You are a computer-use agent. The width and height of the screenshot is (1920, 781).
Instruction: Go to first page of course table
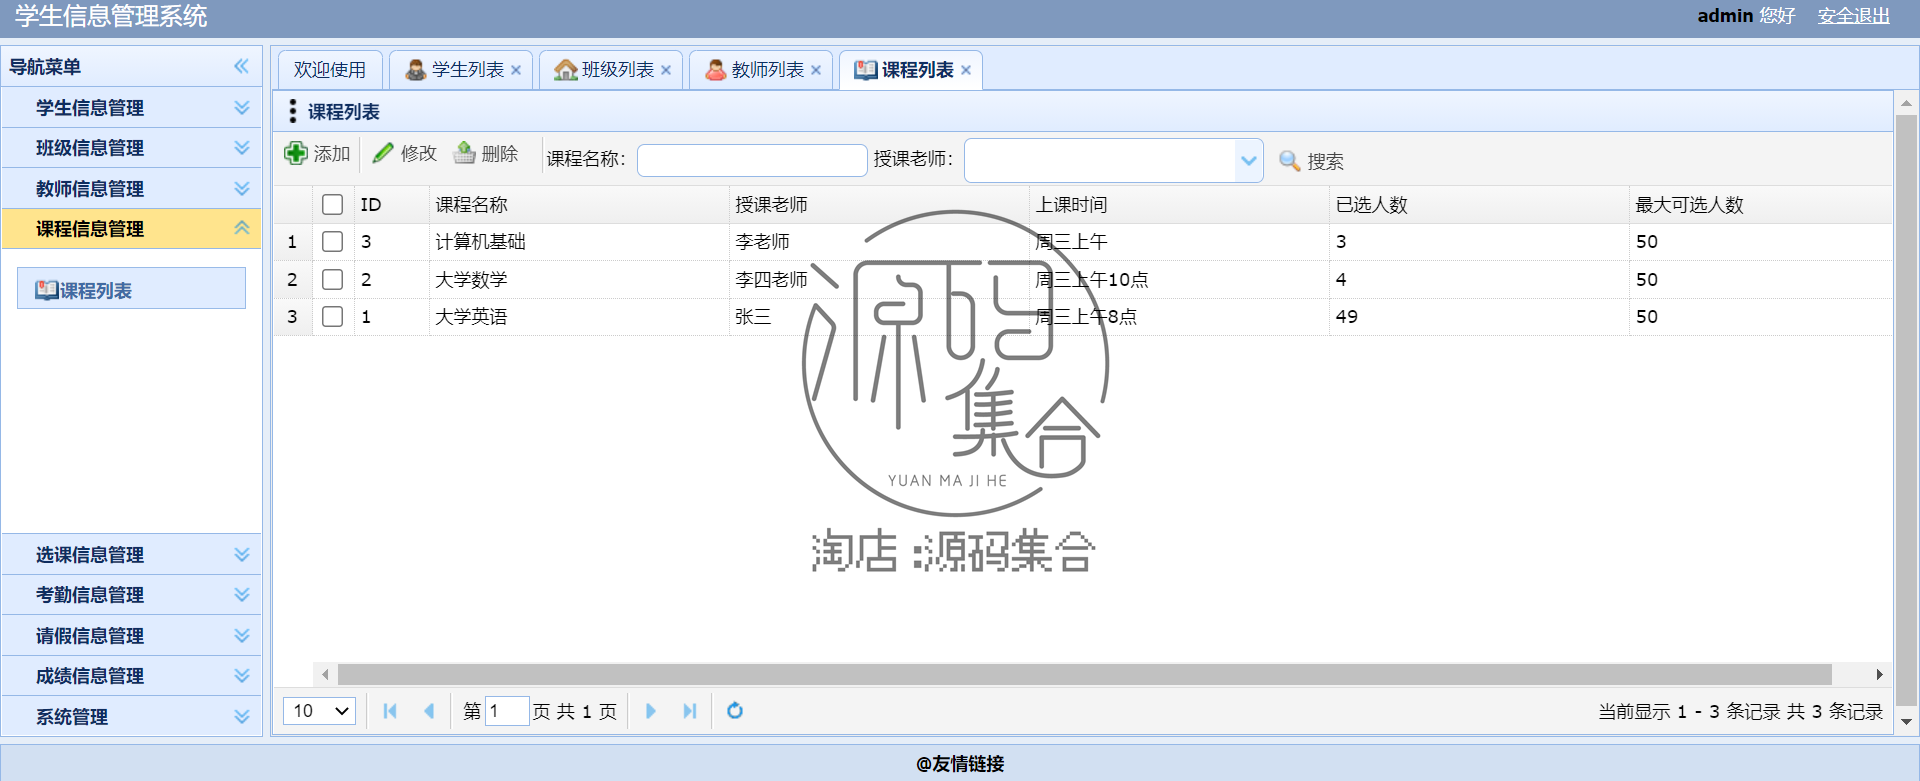[x=390, y=711]
